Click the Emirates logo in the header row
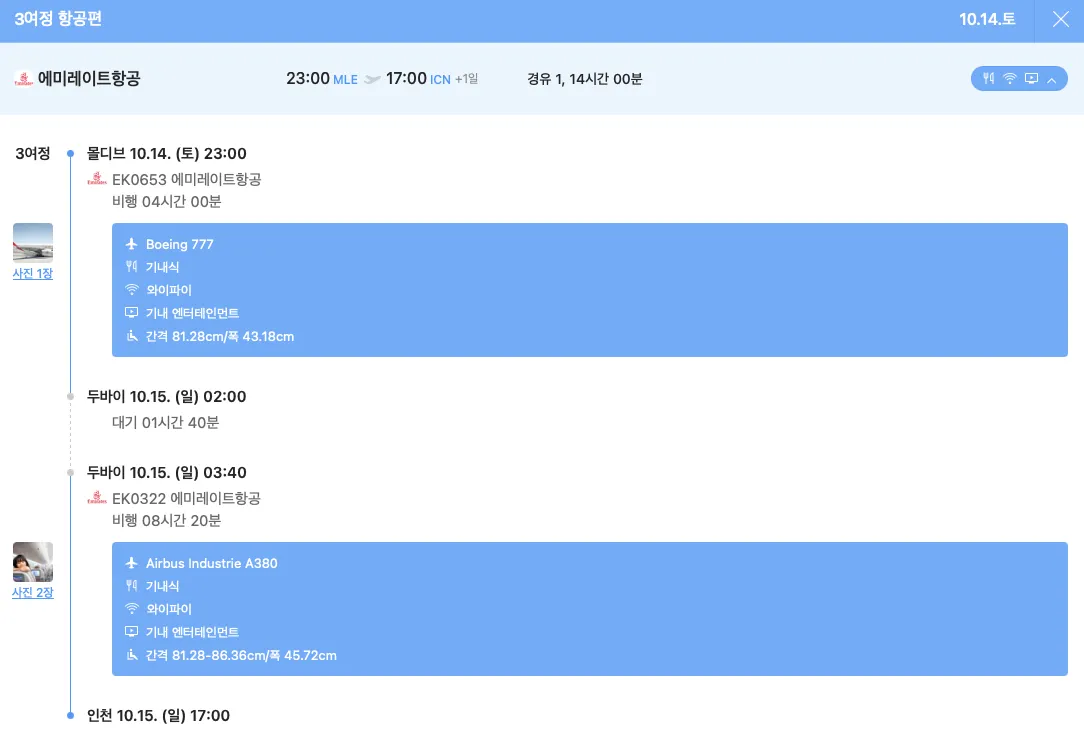 [x=24, y=79]
